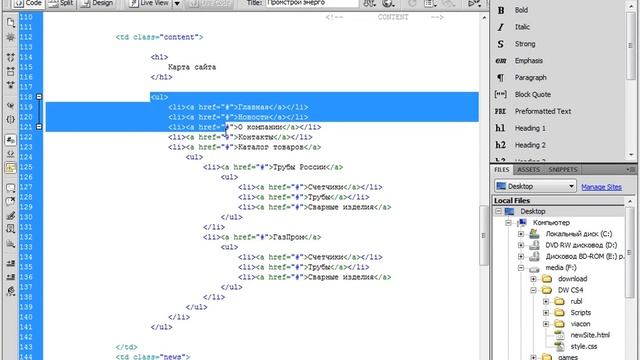
Task: Collapse the DW CS4 folder
Action: click(x=533, y=290)
